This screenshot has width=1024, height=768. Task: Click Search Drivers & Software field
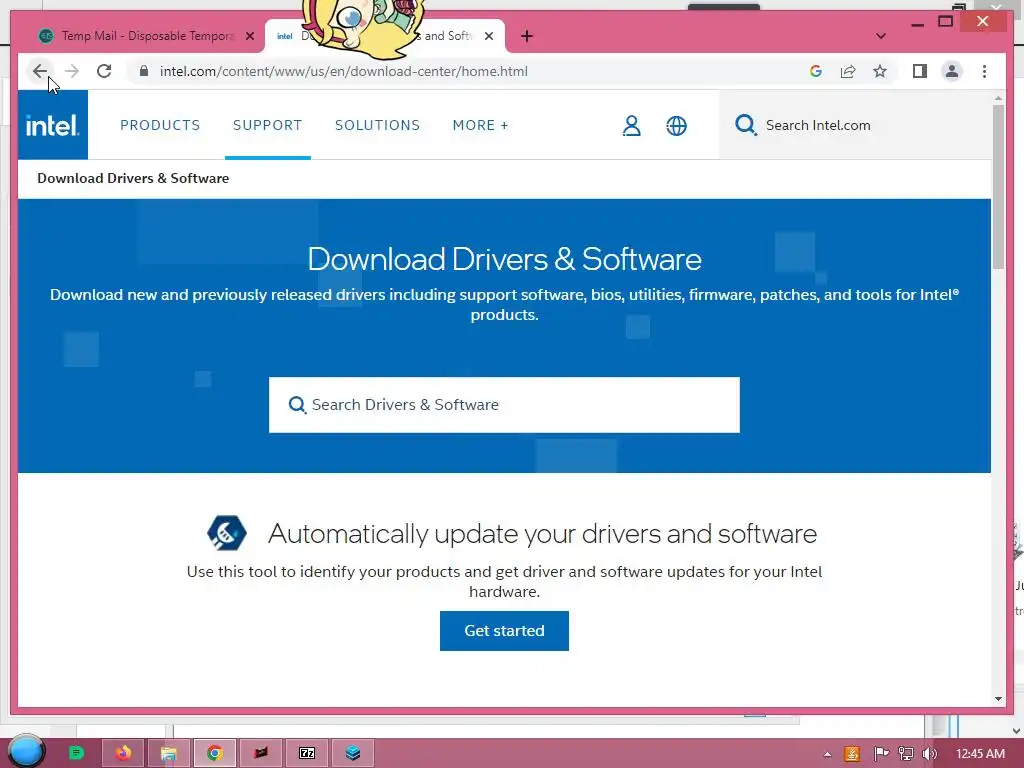tap(504, 405)
